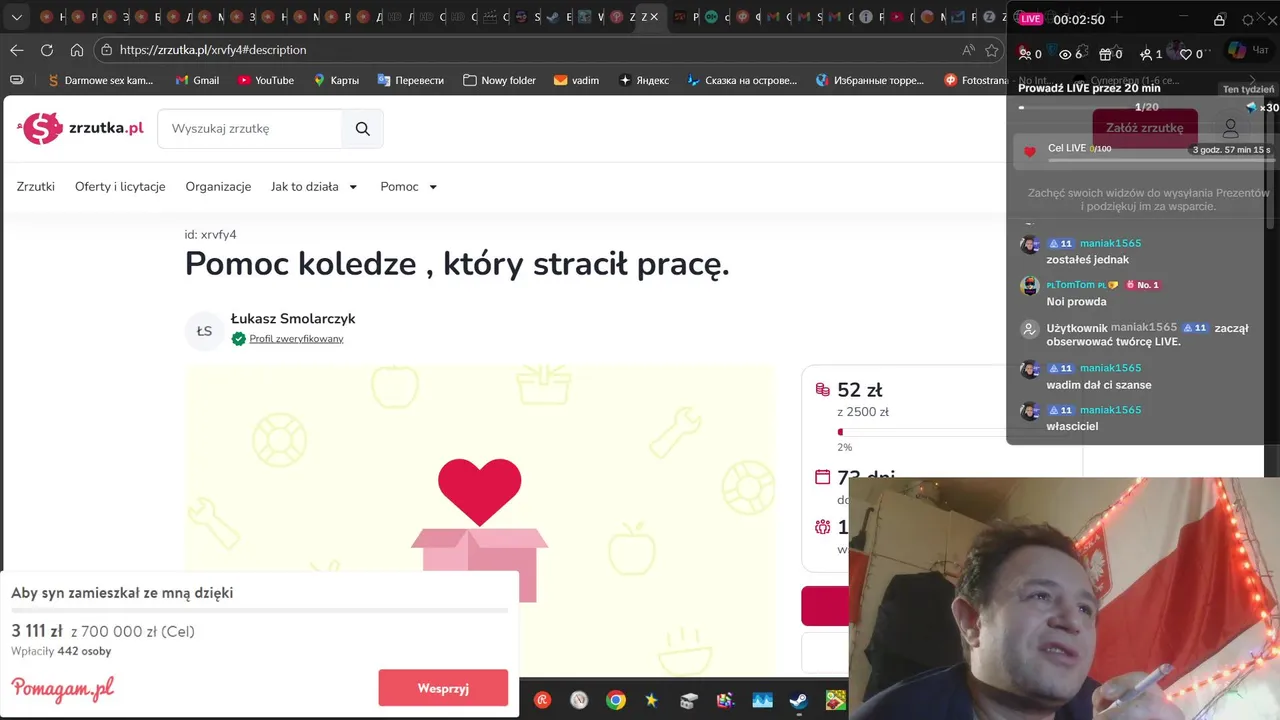Click the ŁS profile avatar
The image size is (1280, 720).
[x=204, y=331]
